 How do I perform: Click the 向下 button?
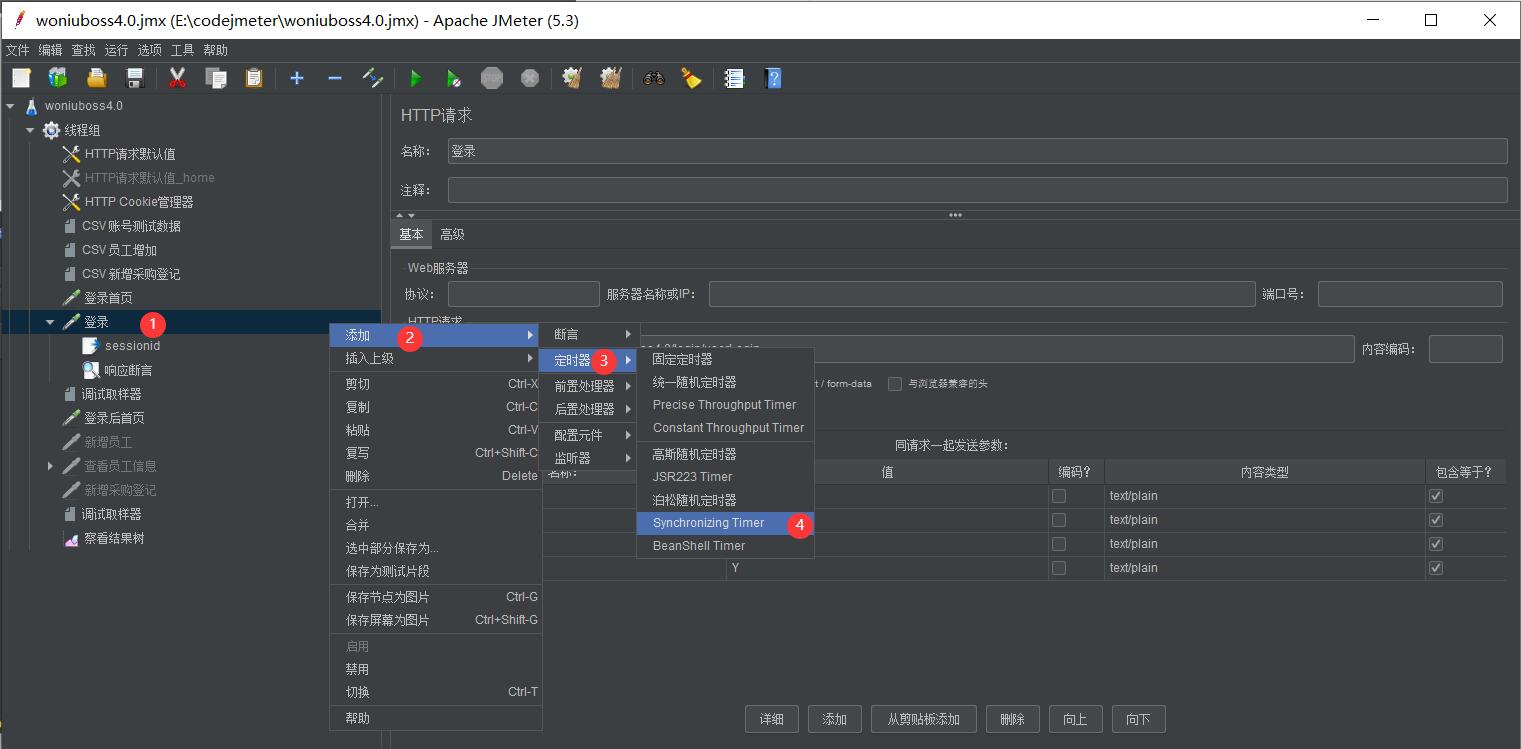pos(1138,719)
